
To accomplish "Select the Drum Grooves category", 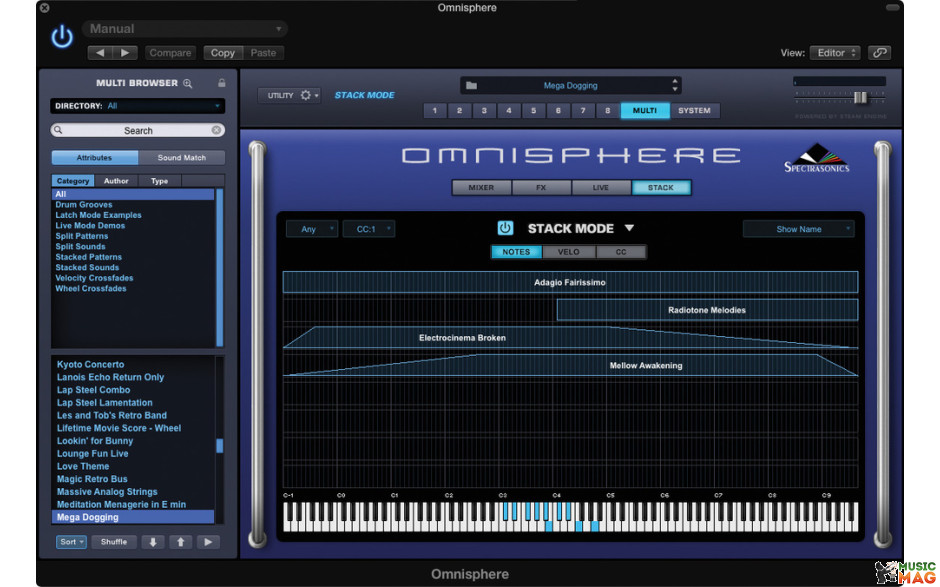I will pyautogui.click(x=84, y=204).
